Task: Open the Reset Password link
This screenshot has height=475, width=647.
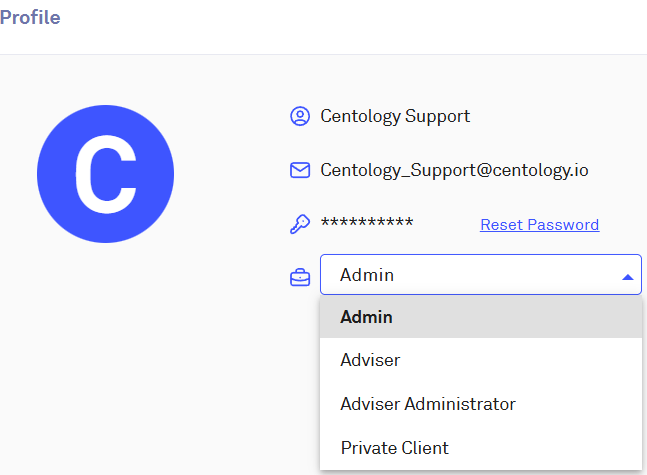Action: click(539, 225)
